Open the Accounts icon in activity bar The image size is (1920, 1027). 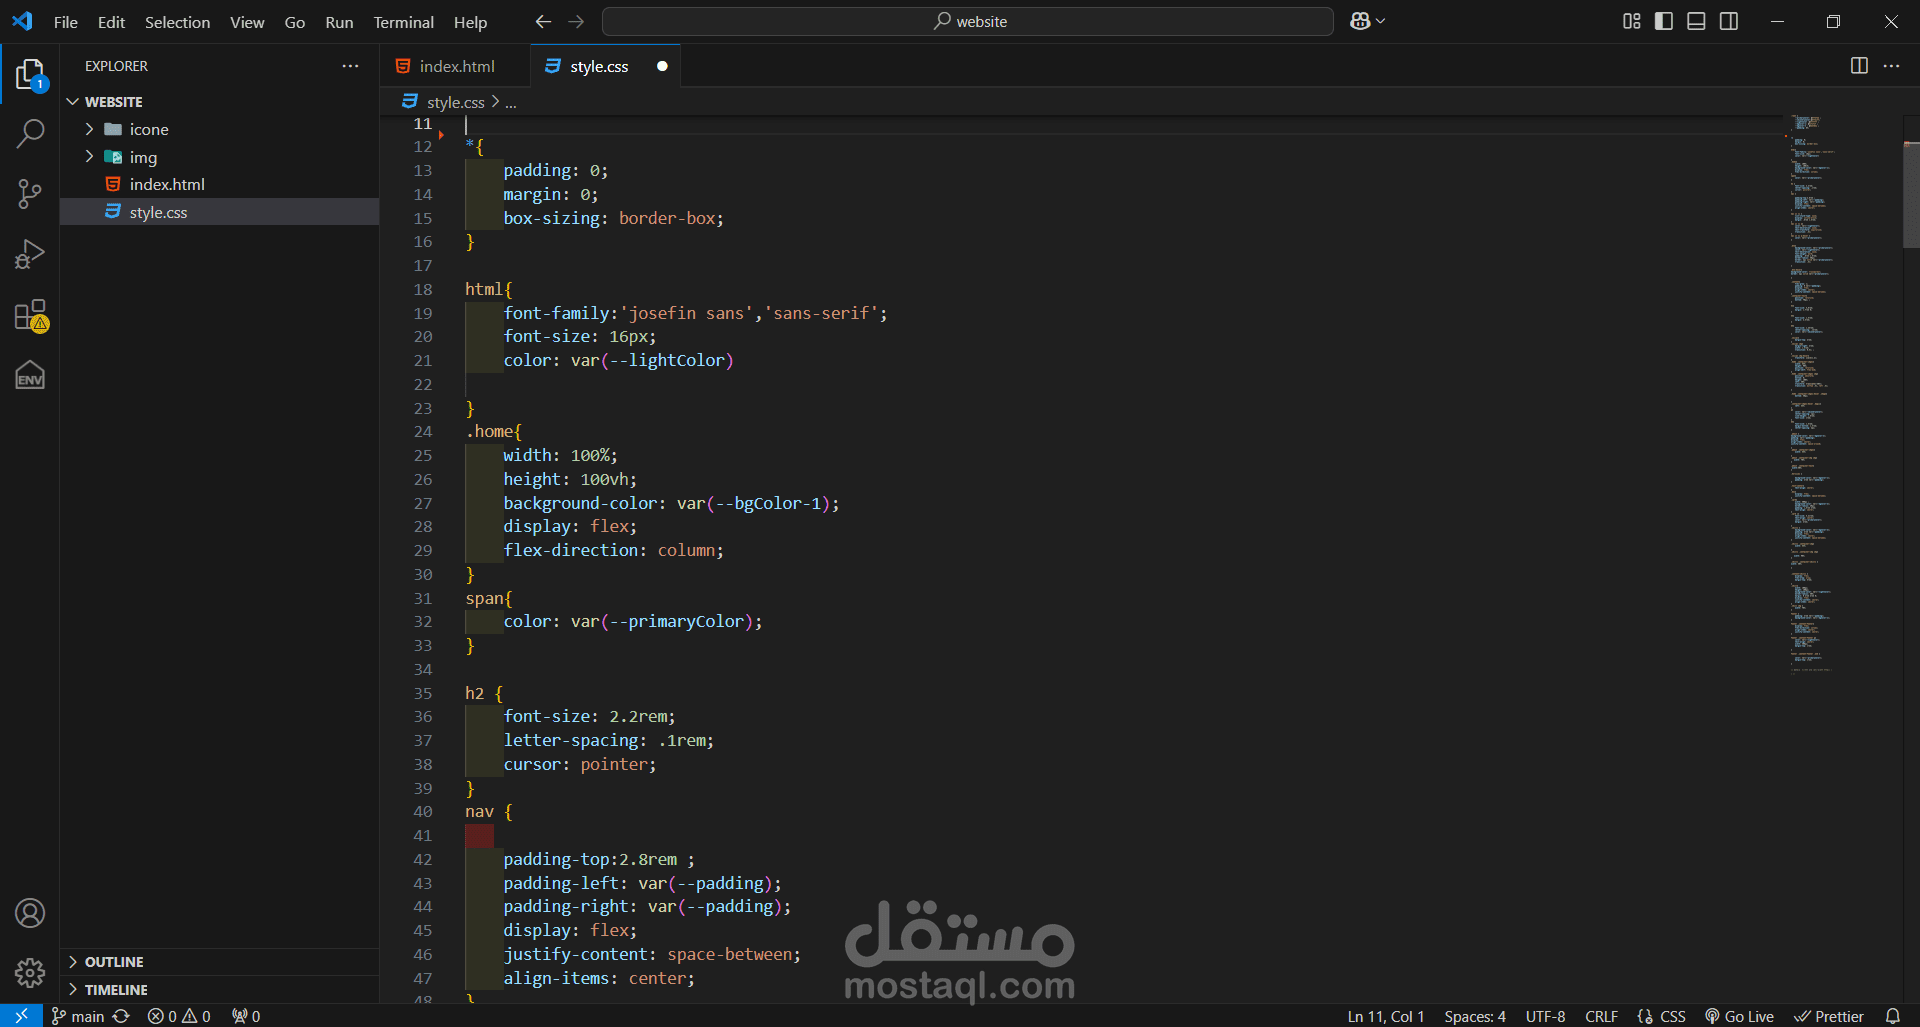[x=30, y=913]
